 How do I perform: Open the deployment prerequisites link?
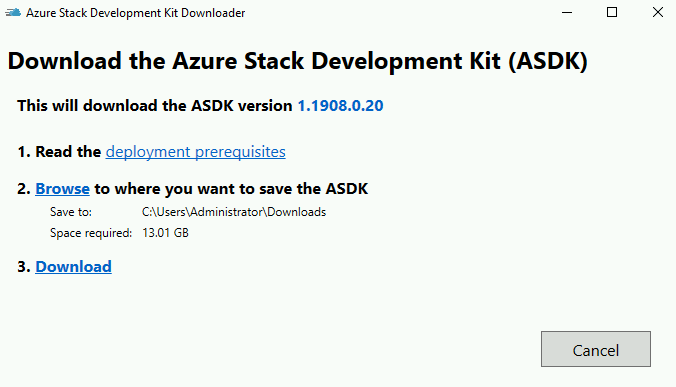195,152
